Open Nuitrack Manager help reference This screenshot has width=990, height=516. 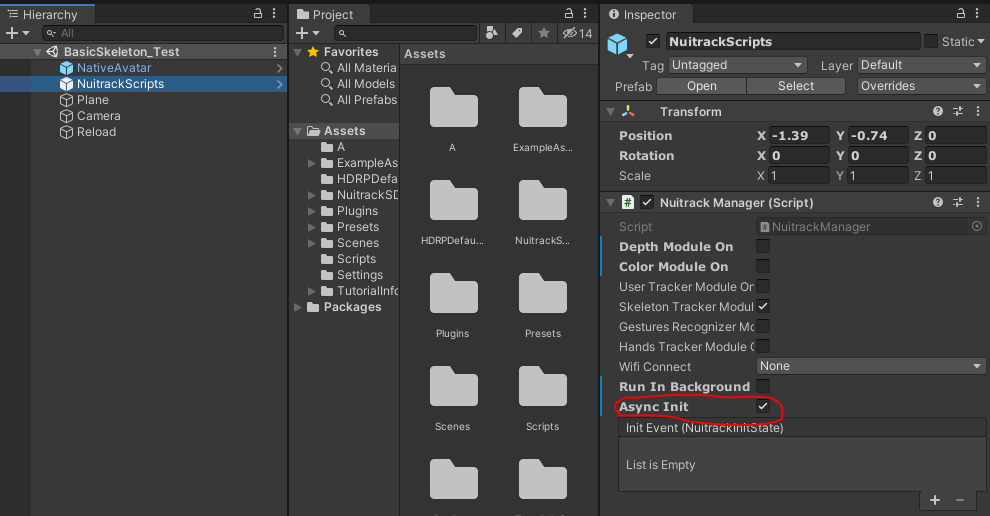[938, 202]
